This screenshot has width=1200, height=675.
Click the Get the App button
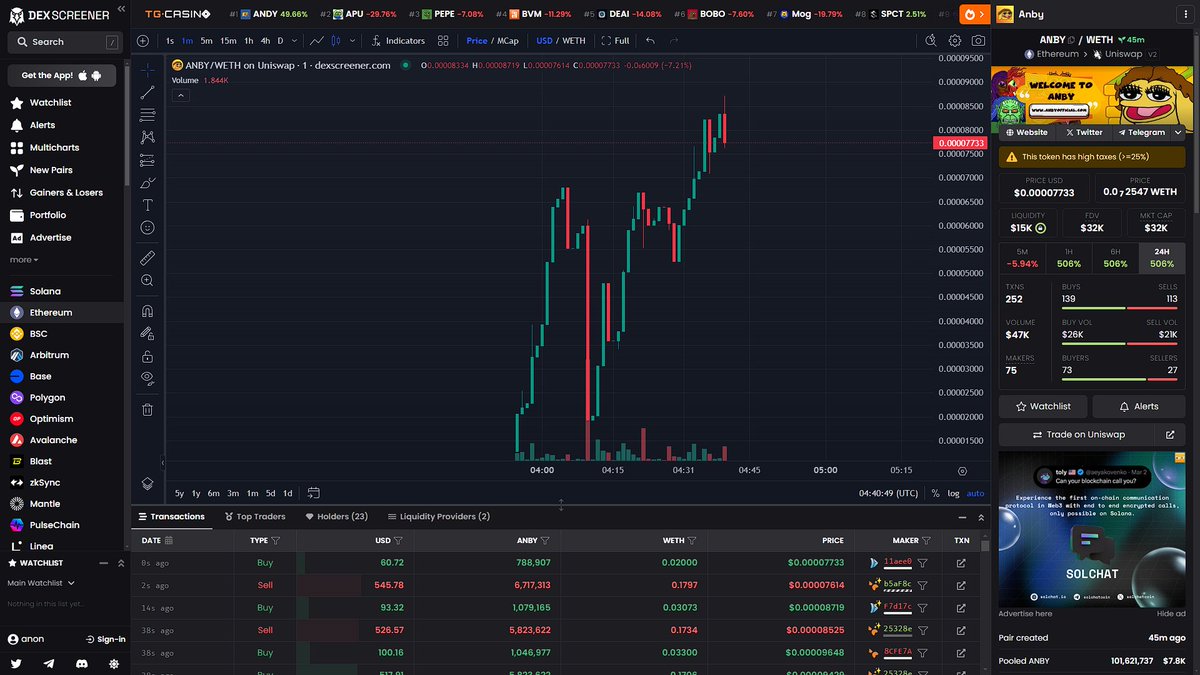(x=62, y=76)
